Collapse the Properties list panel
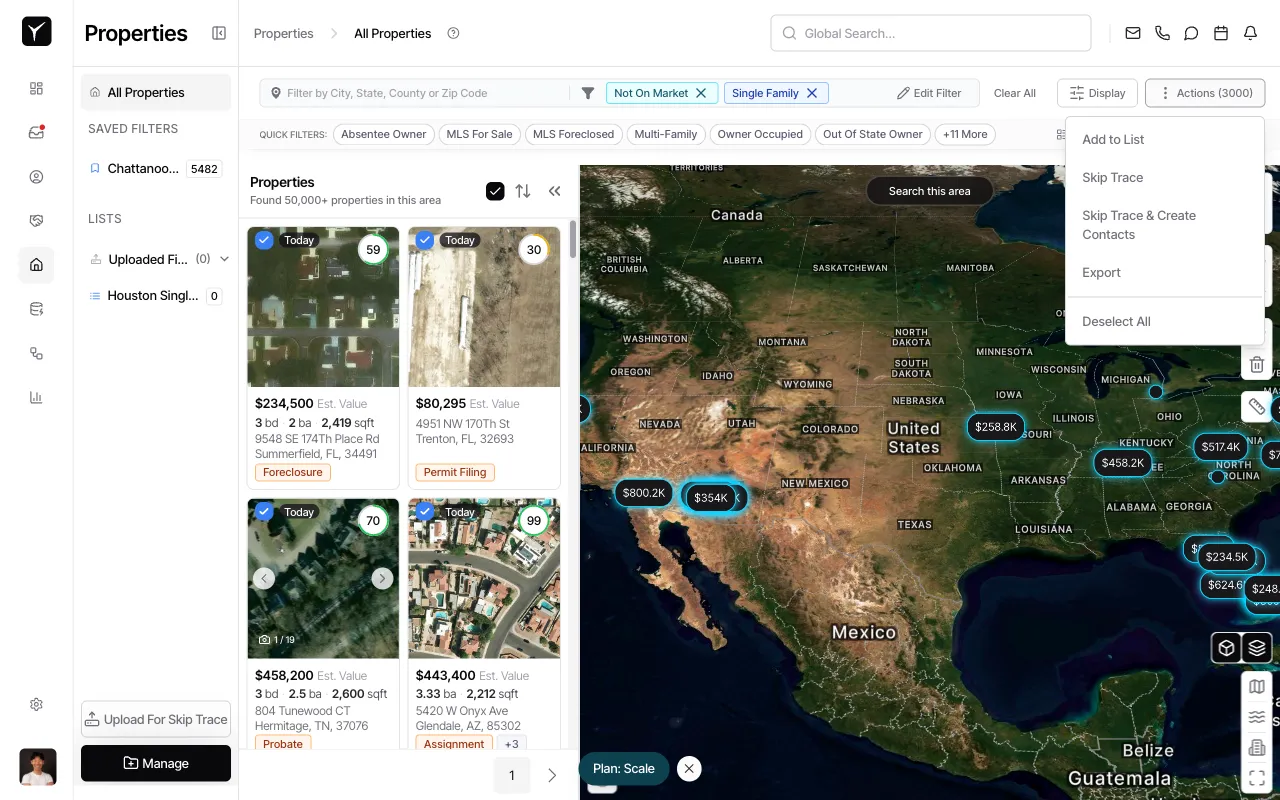The height and width of the screenshot is (800, 1280). point(554,191)
